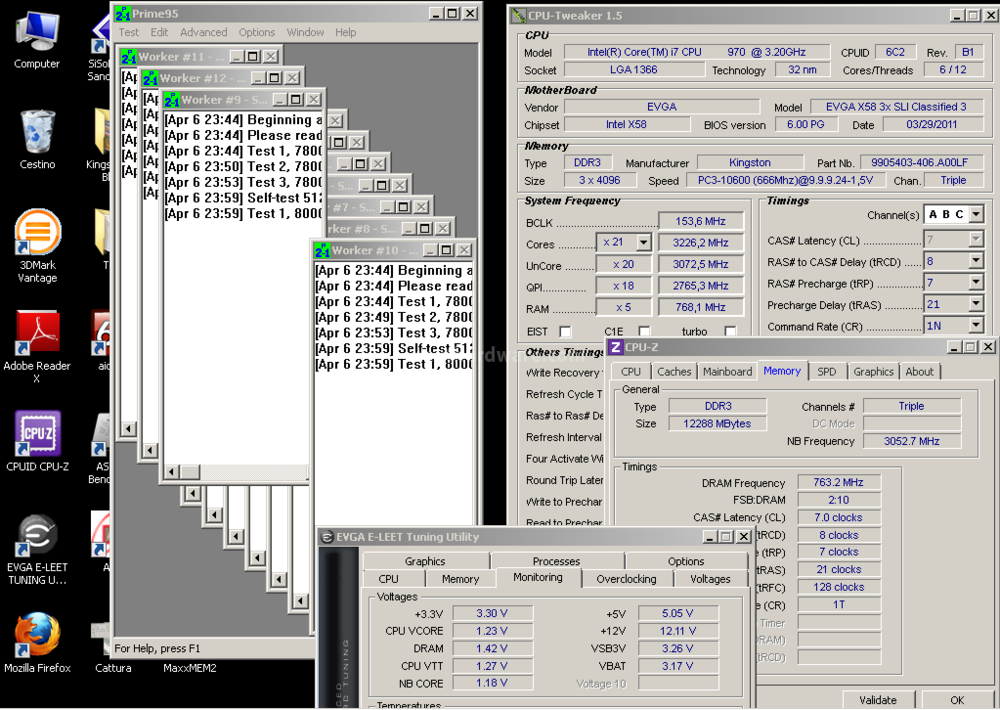Switch to the Memory tab in E-LEET

[460, 579]
